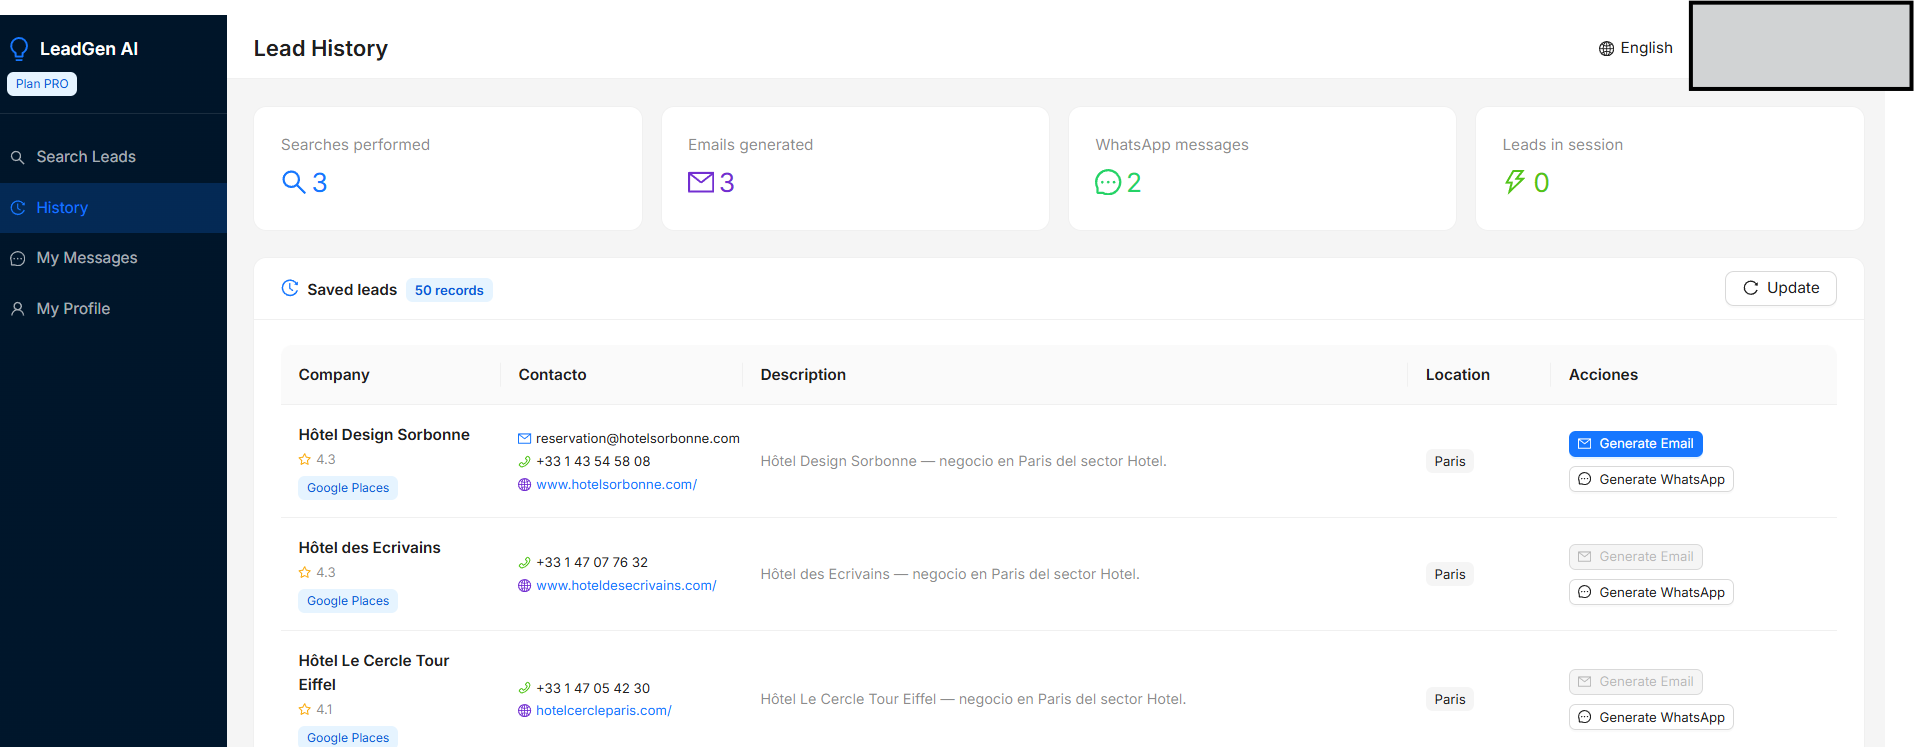Click the Hôtel Le Cercle Tour Eiffel company name

[x=374, y=673]
